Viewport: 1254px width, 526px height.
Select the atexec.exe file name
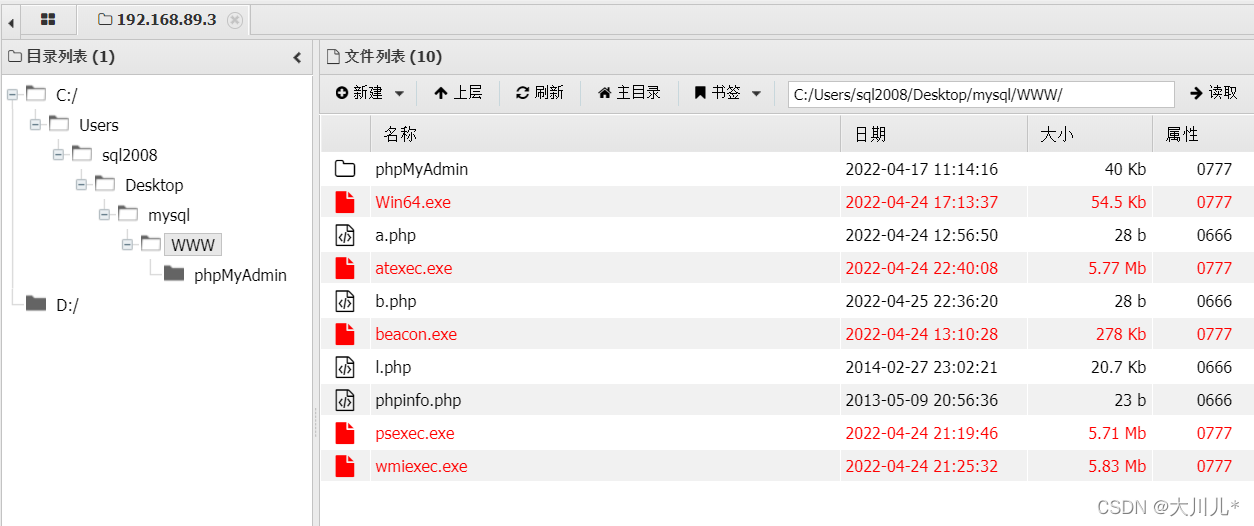point(414,268)
